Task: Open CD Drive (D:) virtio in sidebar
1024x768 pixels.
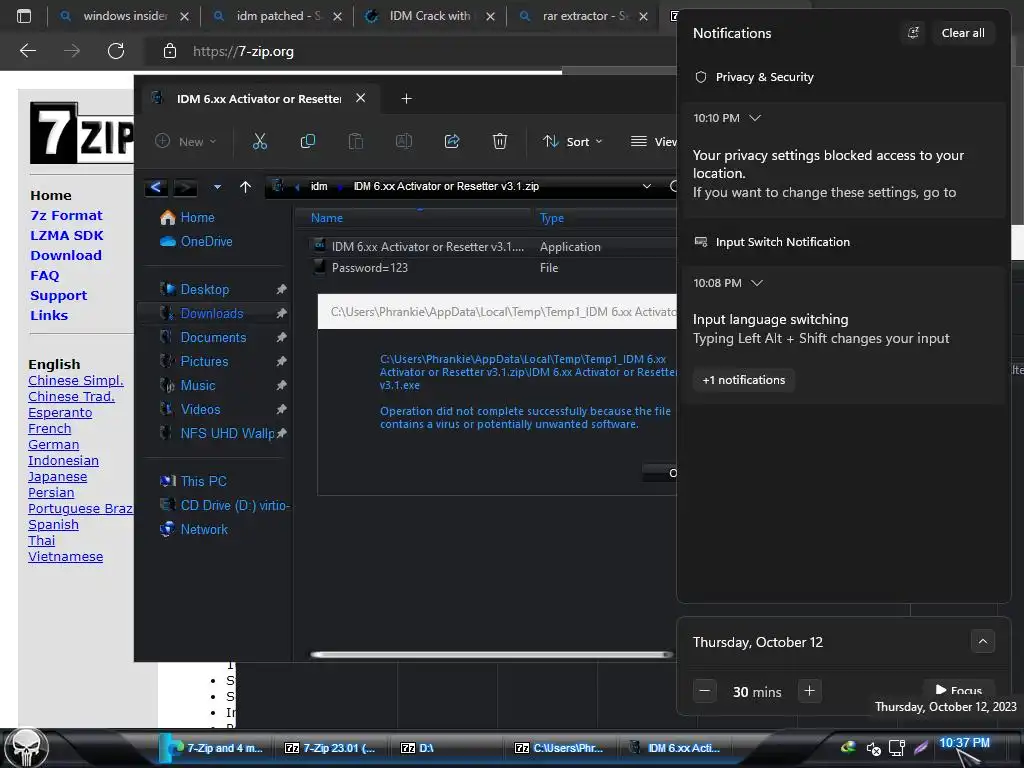Action: click(234, 505)
